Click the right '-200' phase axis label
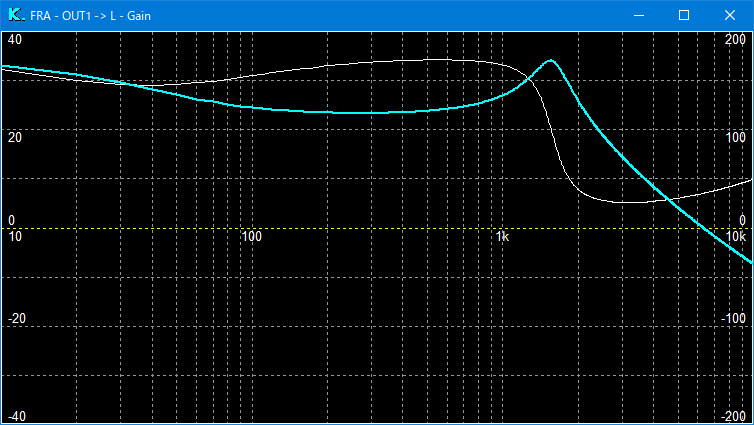This screenshot has height=425, width=754. click(733, 416)
